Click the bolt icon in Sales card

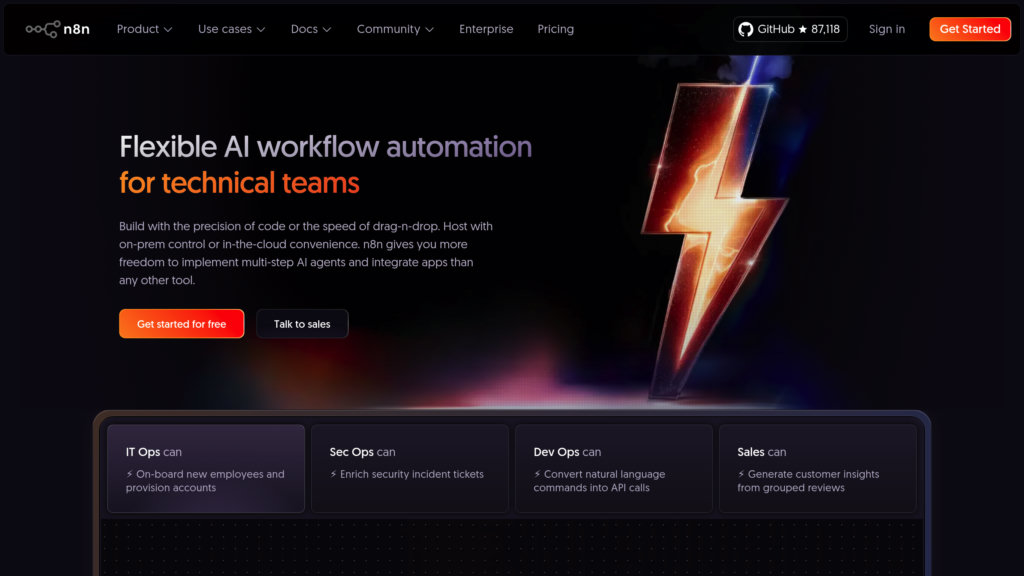pos(742,474)
